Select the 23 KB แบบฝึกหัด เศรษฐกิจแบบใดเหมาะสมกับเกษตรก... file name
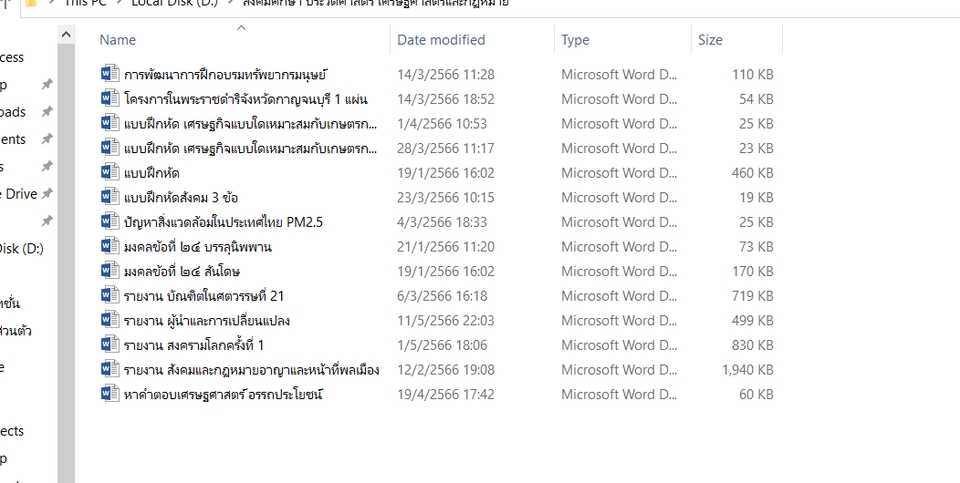 click(250, 148)
